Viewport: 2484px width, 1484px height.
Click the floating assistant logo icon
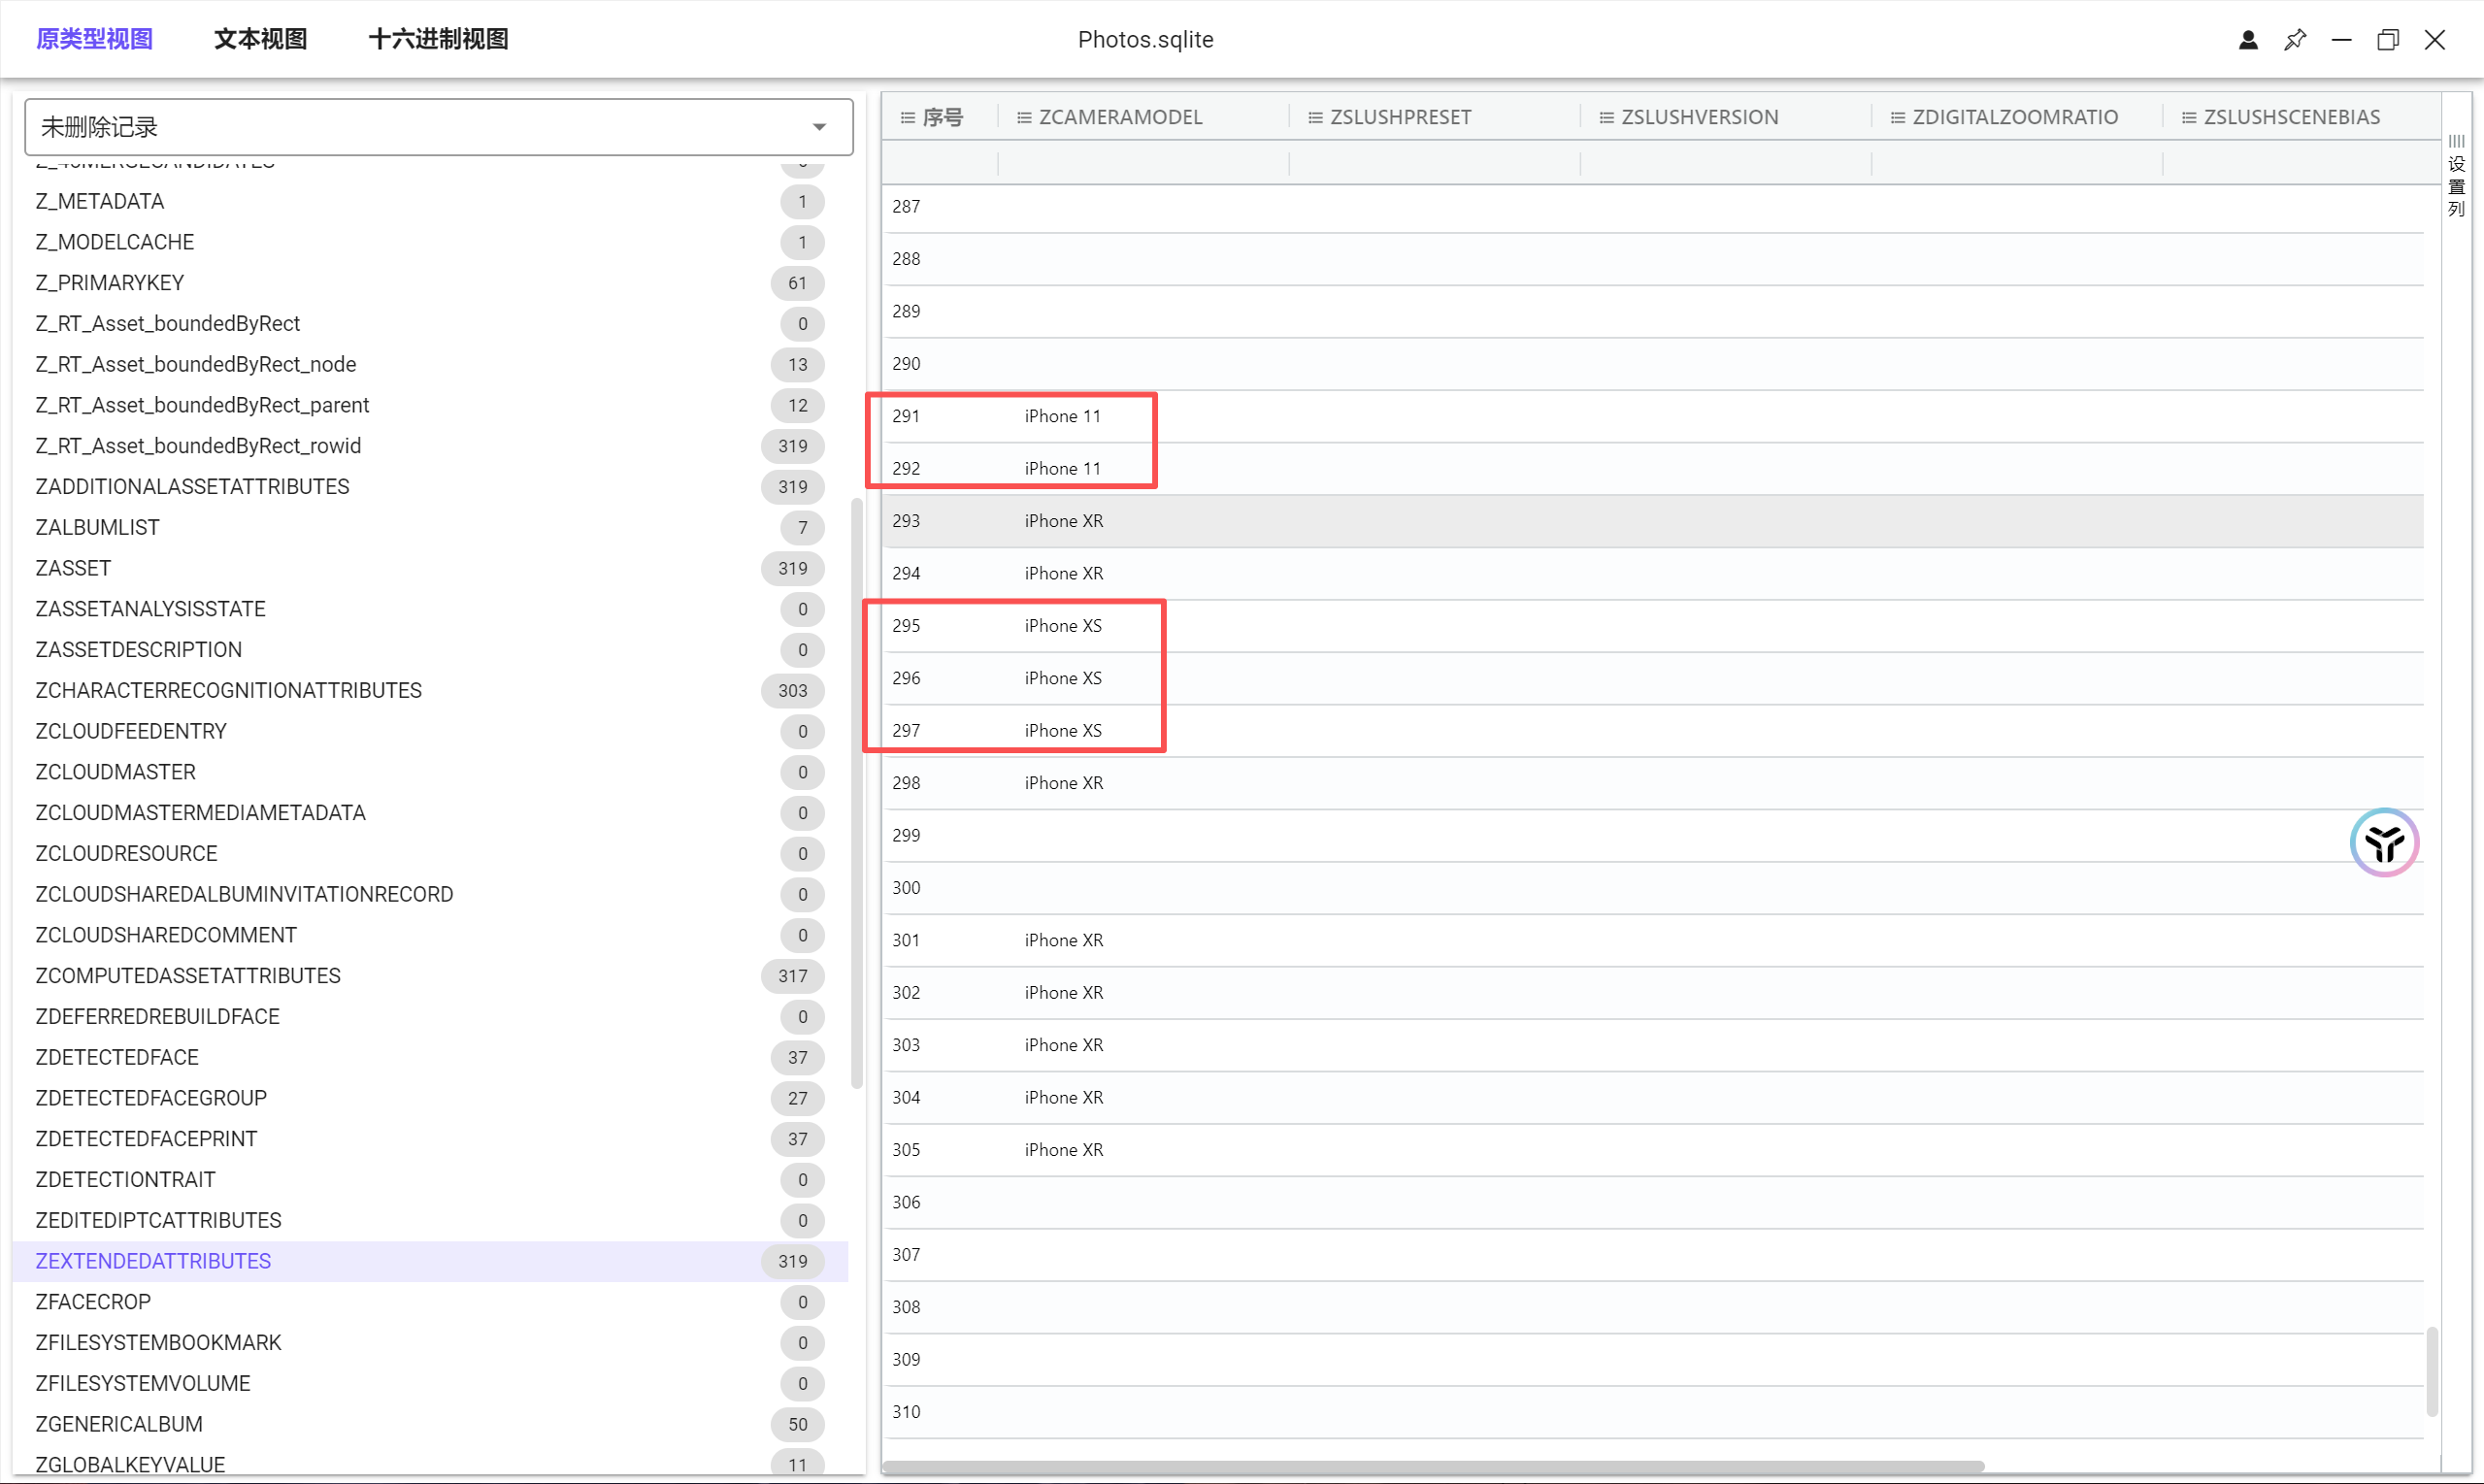[2383, 842]
